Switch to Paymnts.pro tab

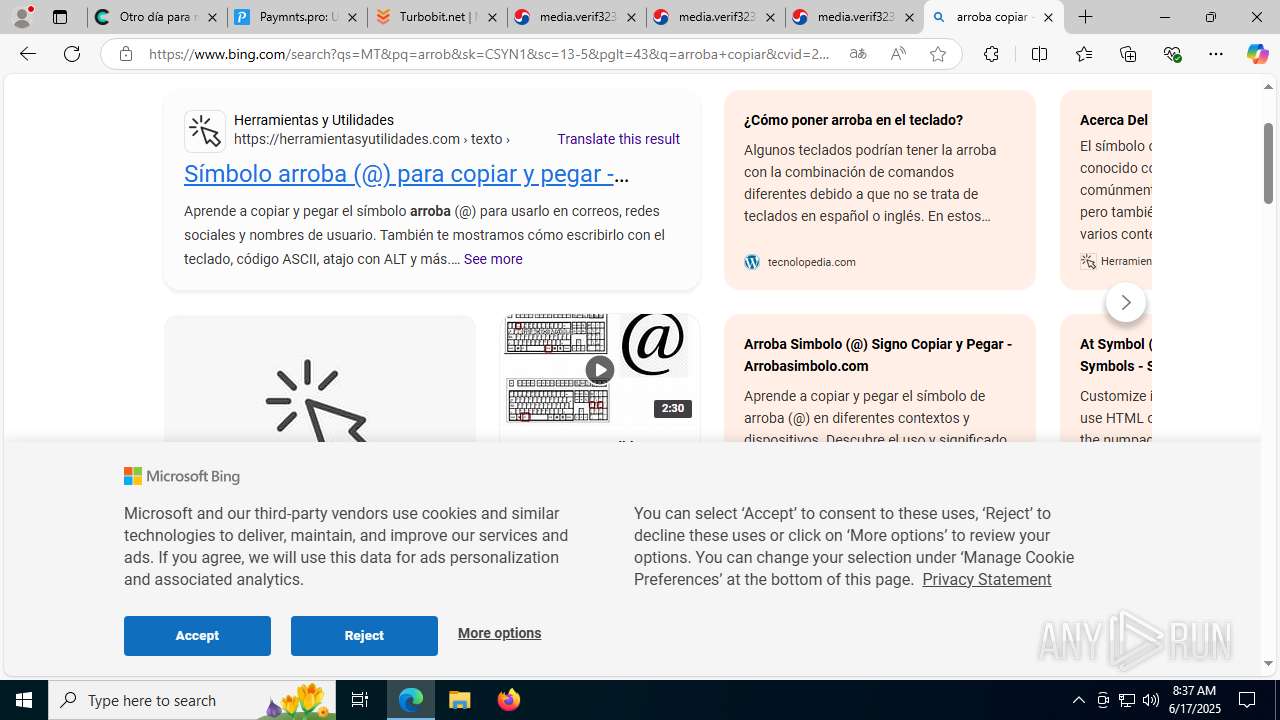pyautogui.click(x=297, y=17)
